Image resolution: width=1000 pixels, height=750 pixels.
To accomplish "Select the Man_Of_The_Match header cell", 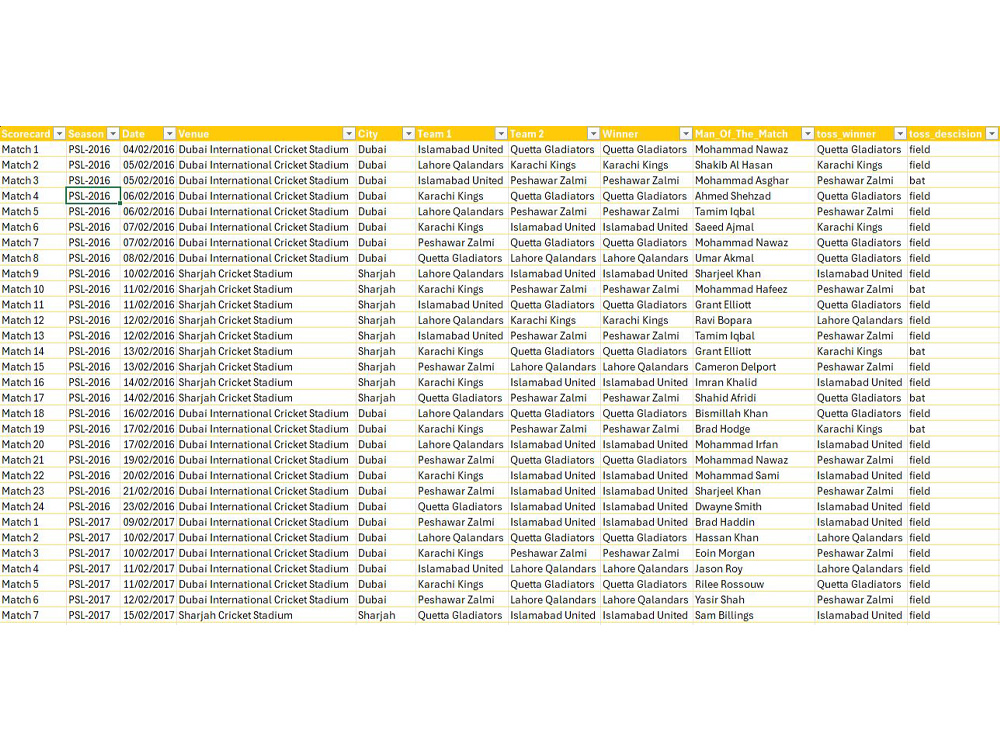I will click(753, 134).
